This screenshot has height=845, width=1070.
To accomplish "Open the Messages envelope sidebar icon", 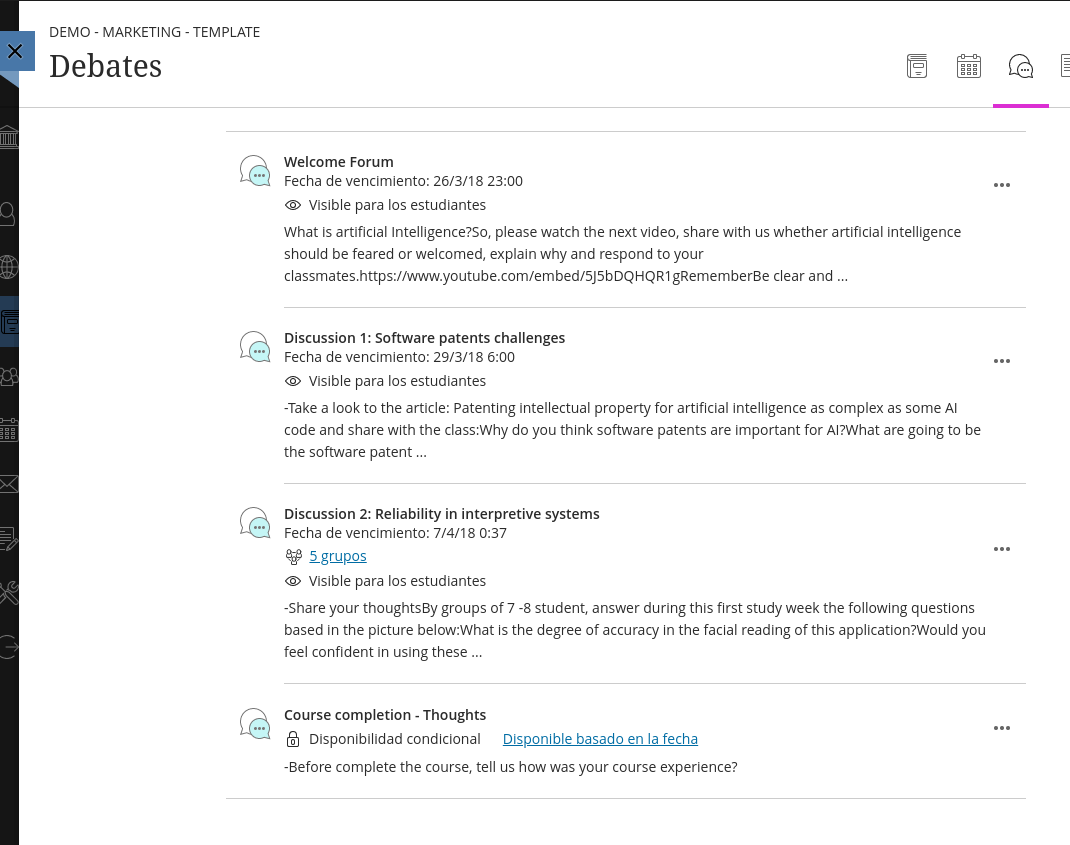I will [9, 485].
